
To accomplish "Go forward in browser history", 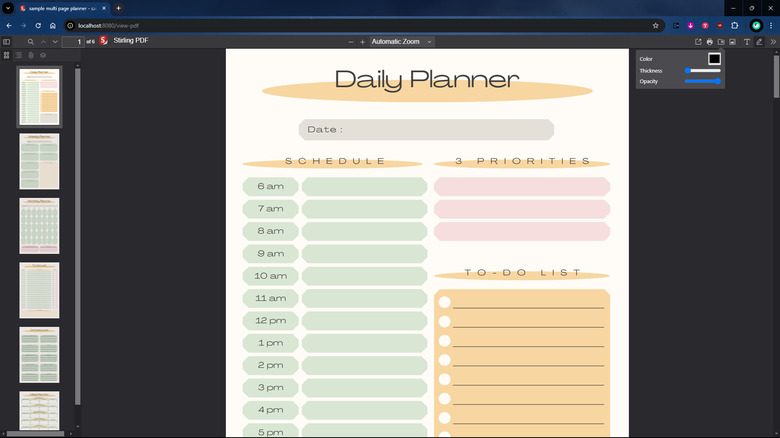I will (x=23, y=25).
